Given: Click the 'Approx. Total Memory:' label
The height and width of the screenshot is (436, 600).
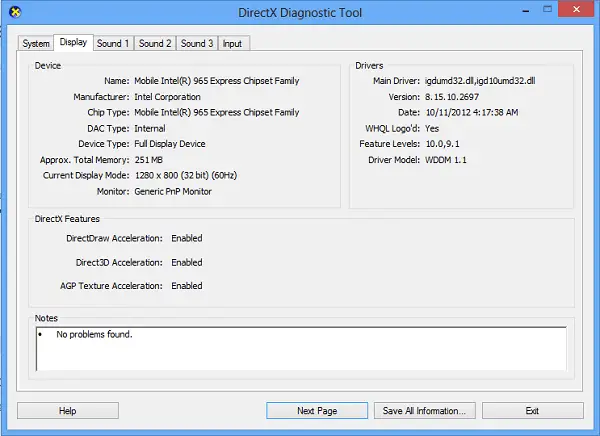Looking at the screenshot, I should [85, 160].
